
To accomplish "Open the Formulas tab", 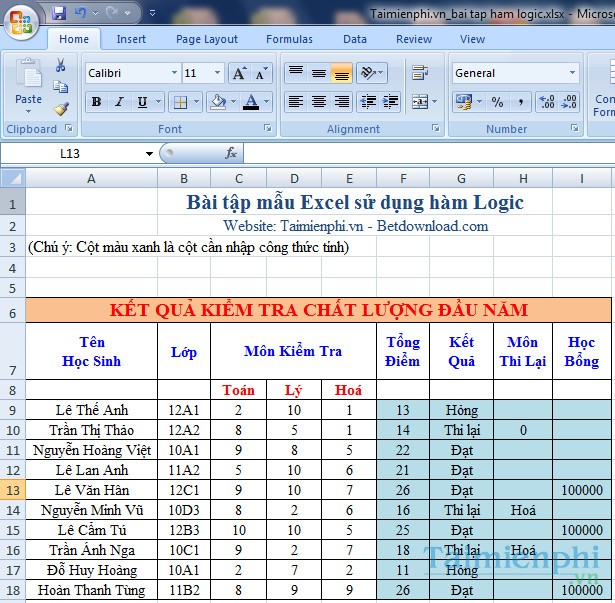I will point(289,39).
